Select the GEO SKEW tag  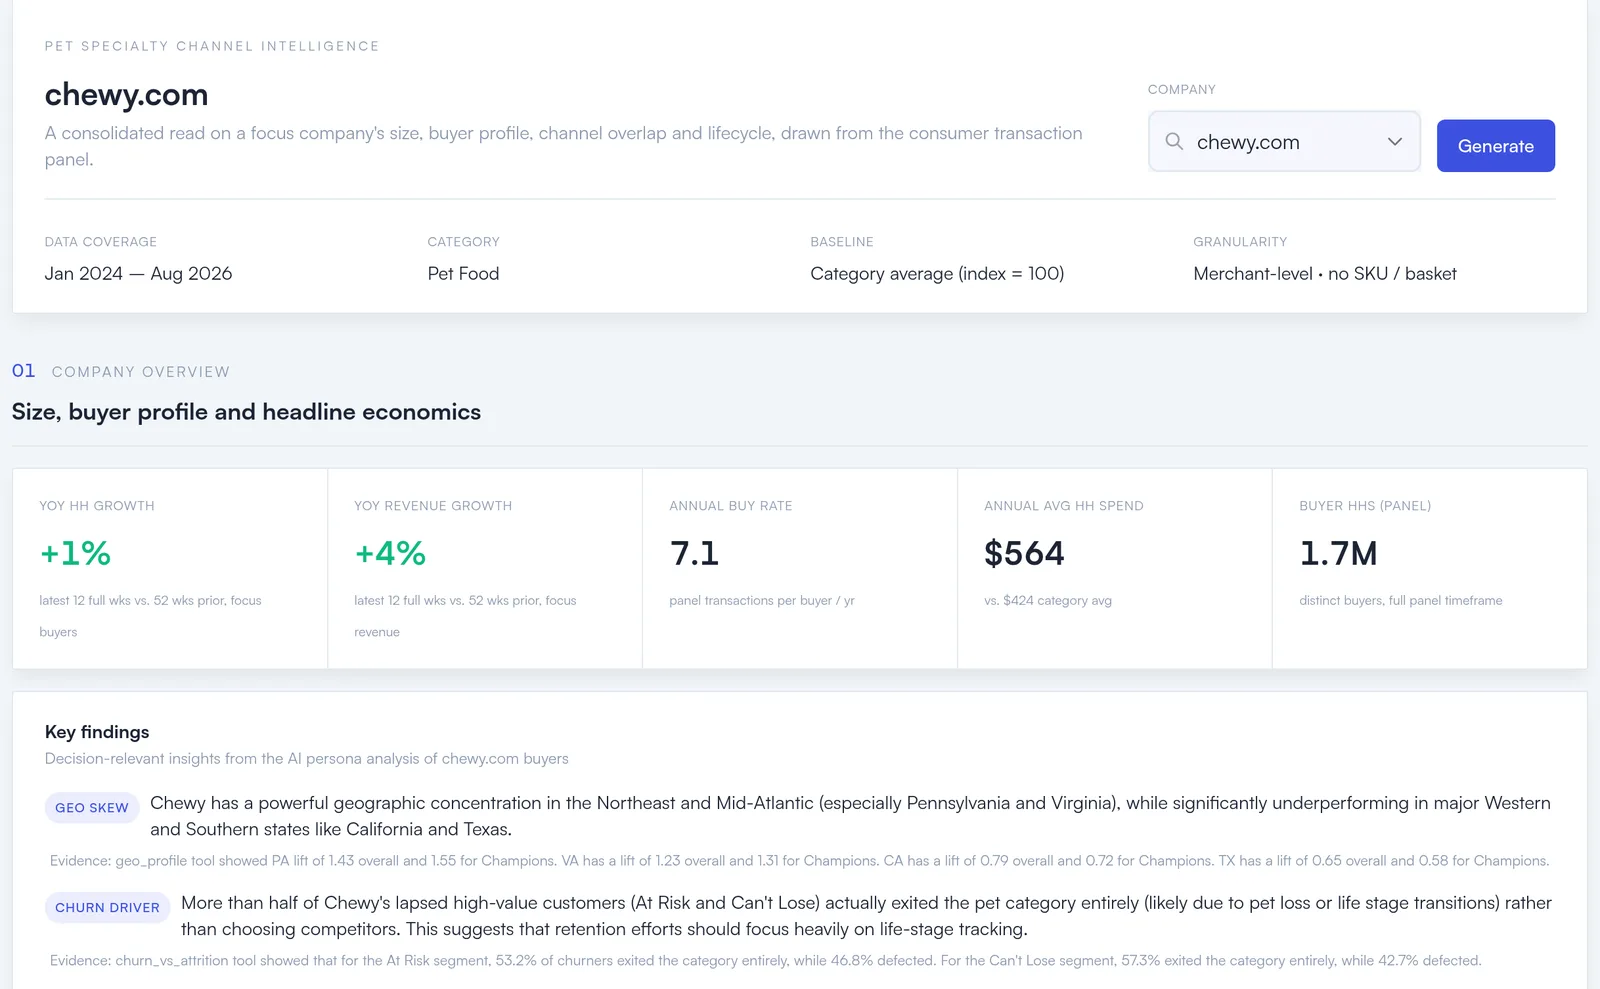[x=92, y=807]
